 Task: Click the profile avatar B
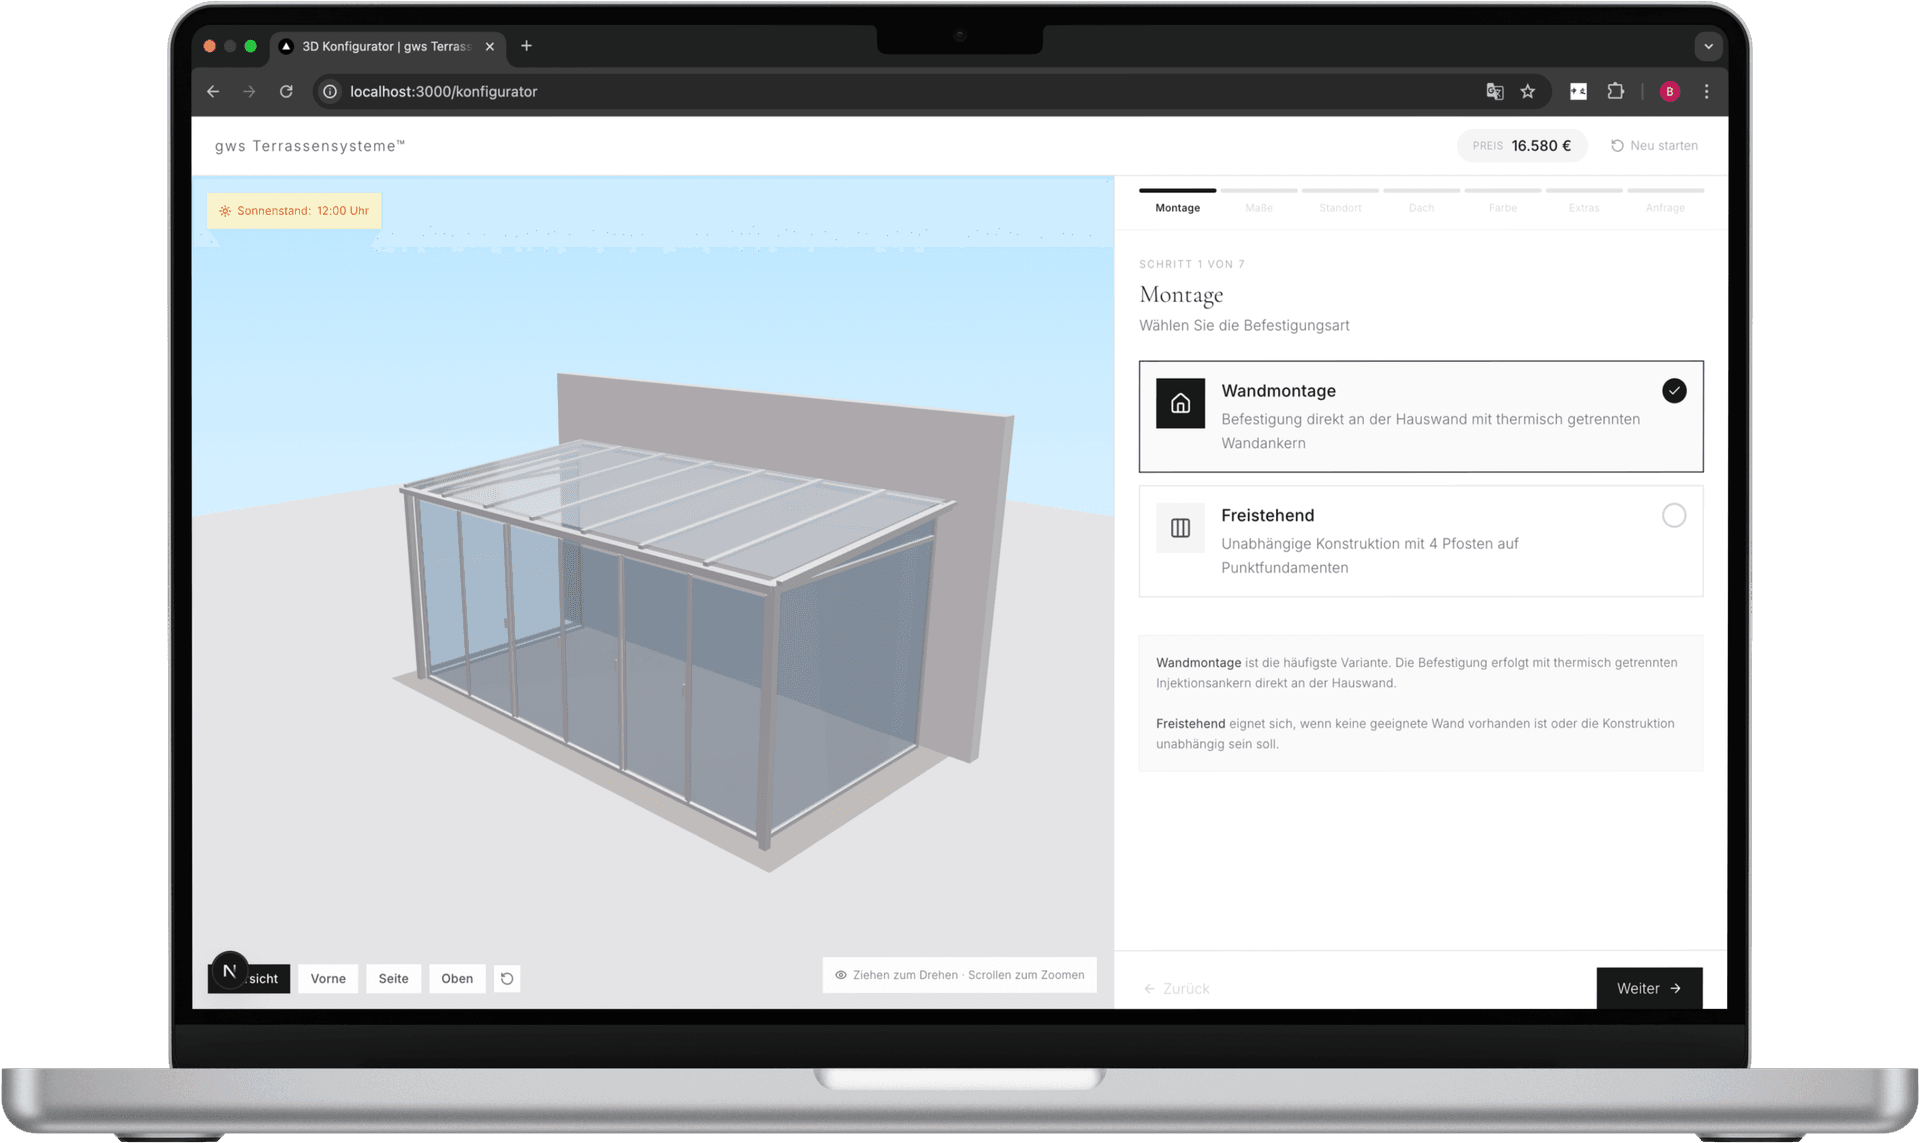point(1669,91)
